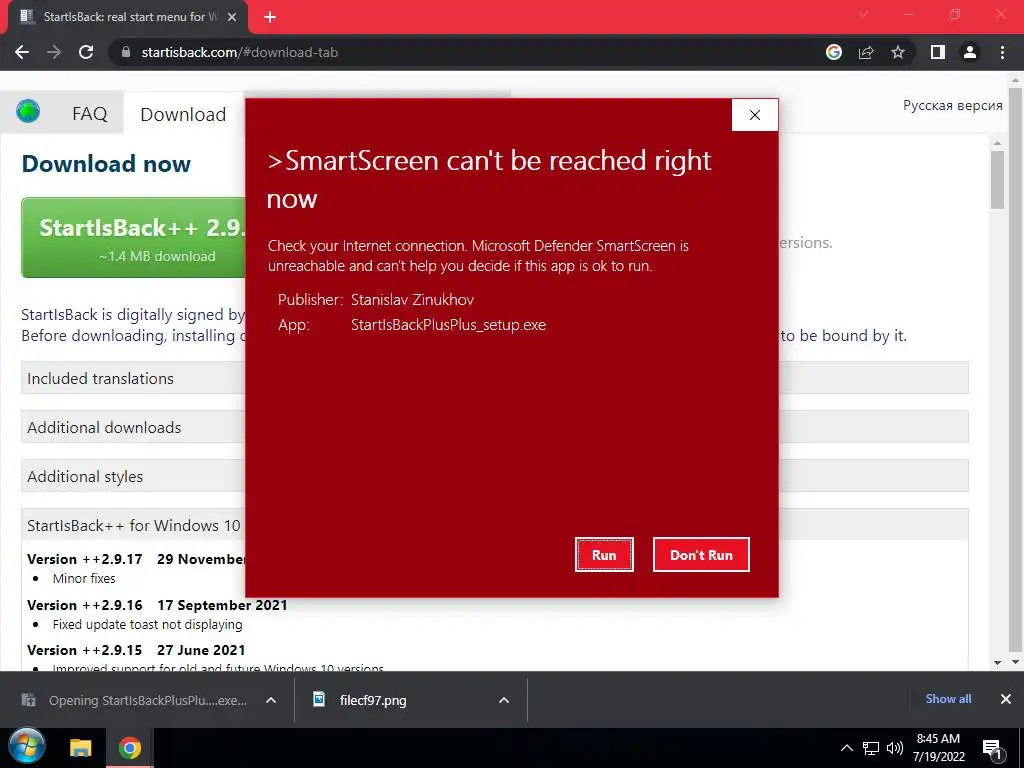Select the StartIsBack browser tab
This screenshot has width=1024, height=768.
(x=127, y=17)
